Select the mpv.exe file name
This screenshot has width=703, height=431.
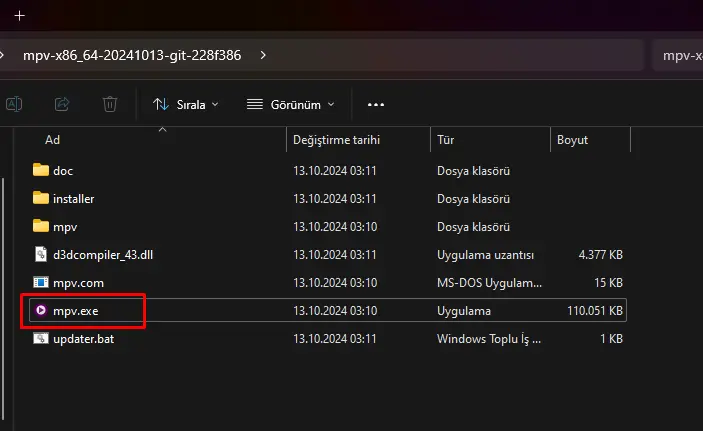76,311
